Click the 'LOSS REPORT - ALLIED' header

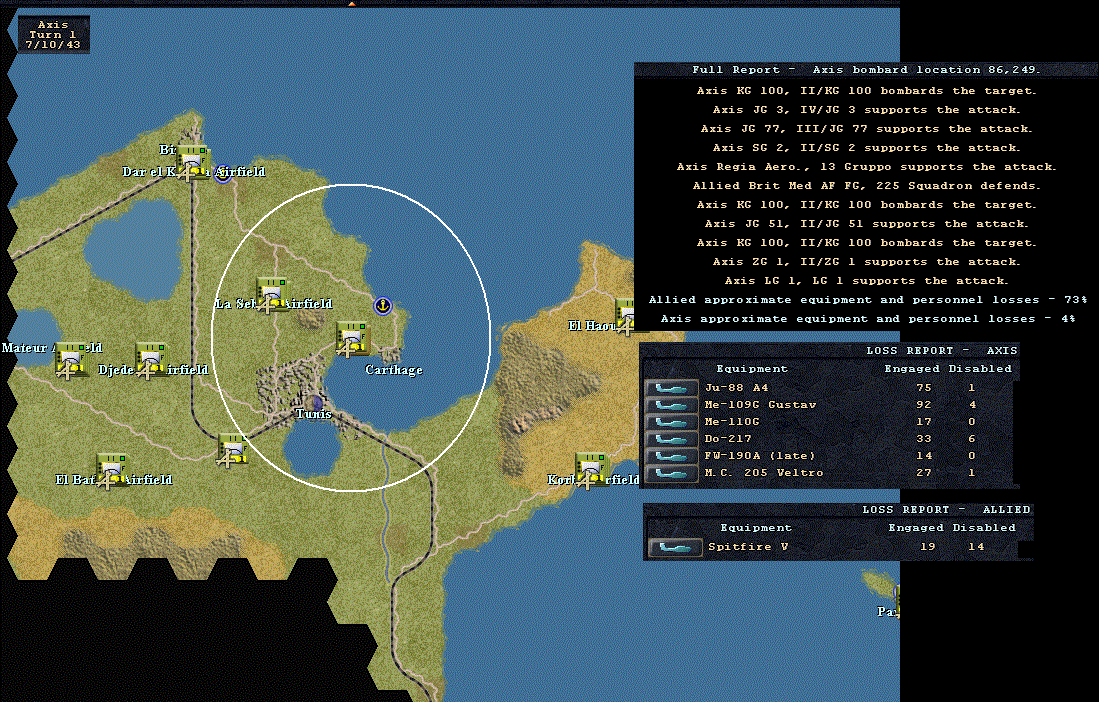(x=946, y=509)
